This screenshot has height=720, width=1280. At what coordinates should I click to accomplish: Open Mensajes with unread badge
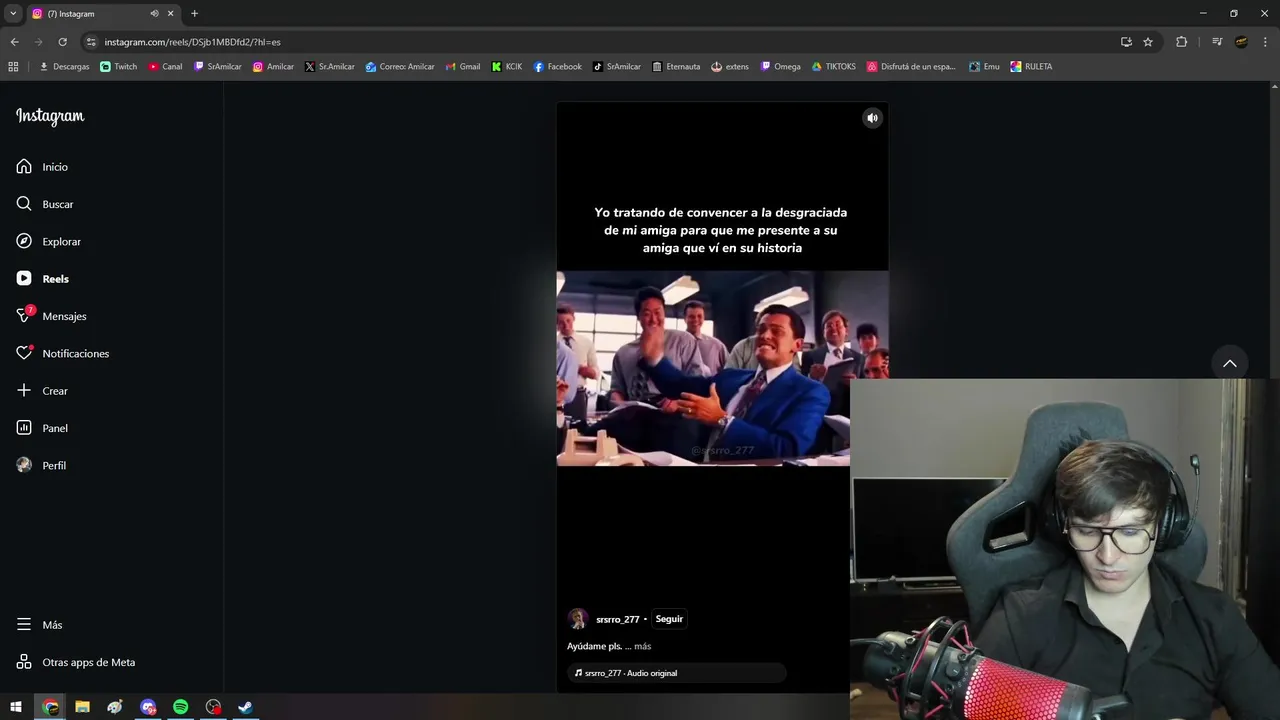click(x=51, y=316)
